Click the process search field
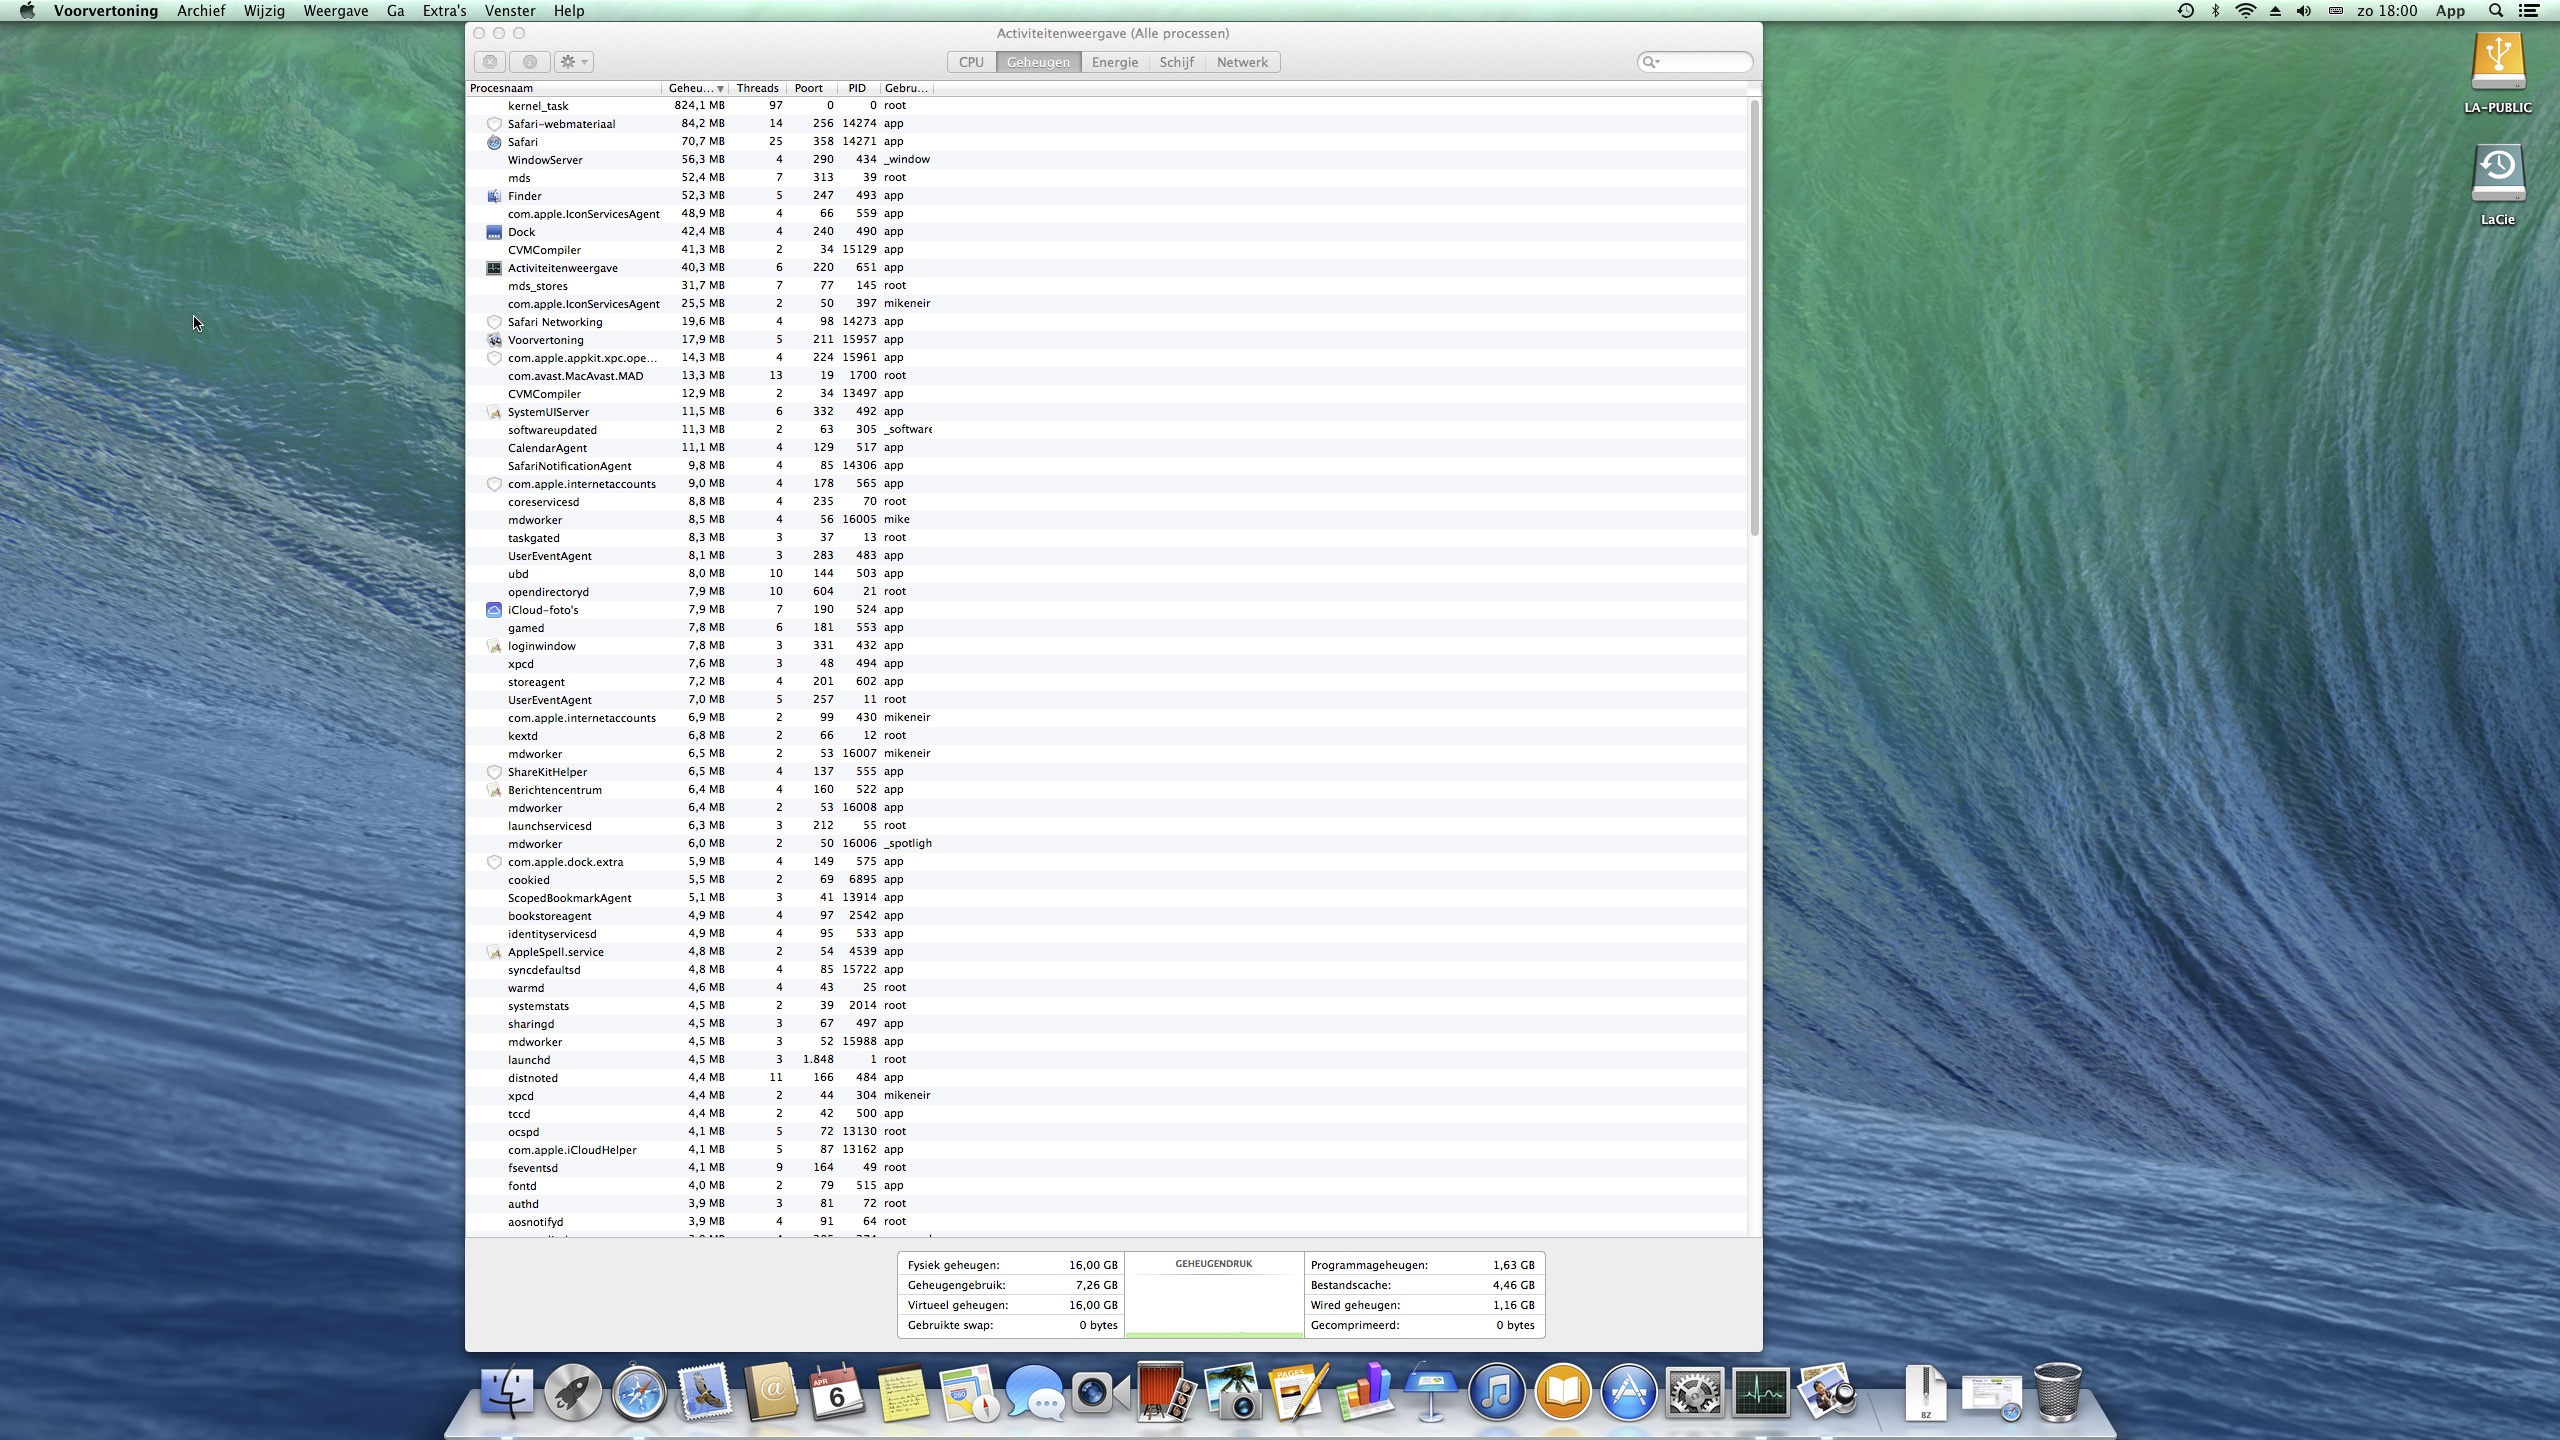The height and width of the screenshot is (1440, 2560). 1700,62
